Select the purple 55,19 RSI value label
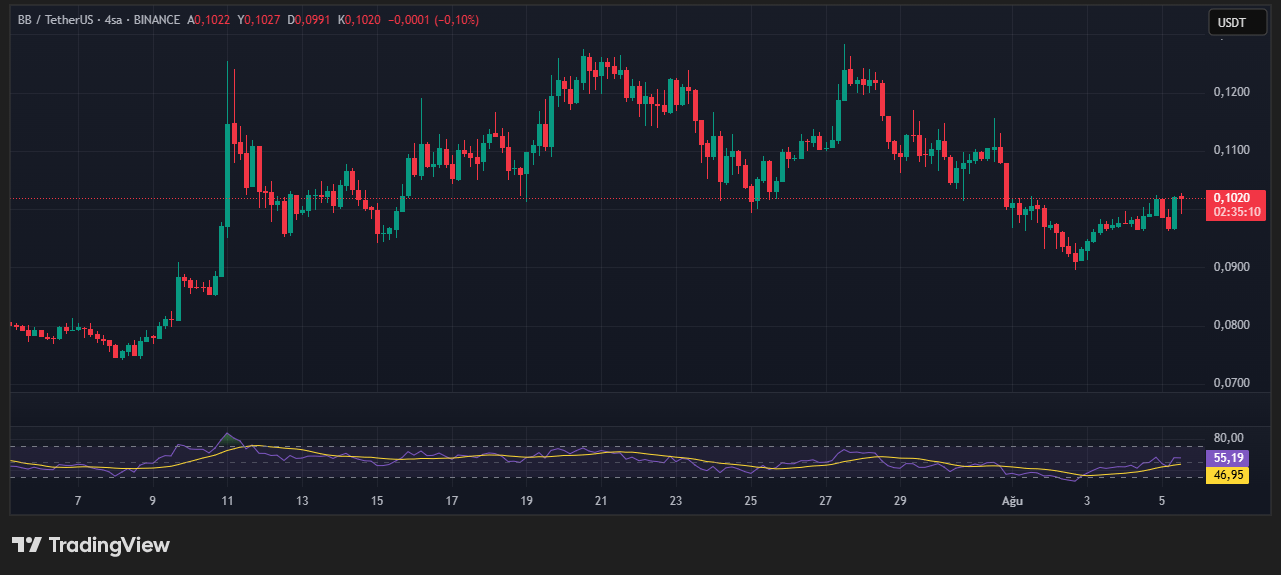1281x575 pixels. click(1227, 458)
